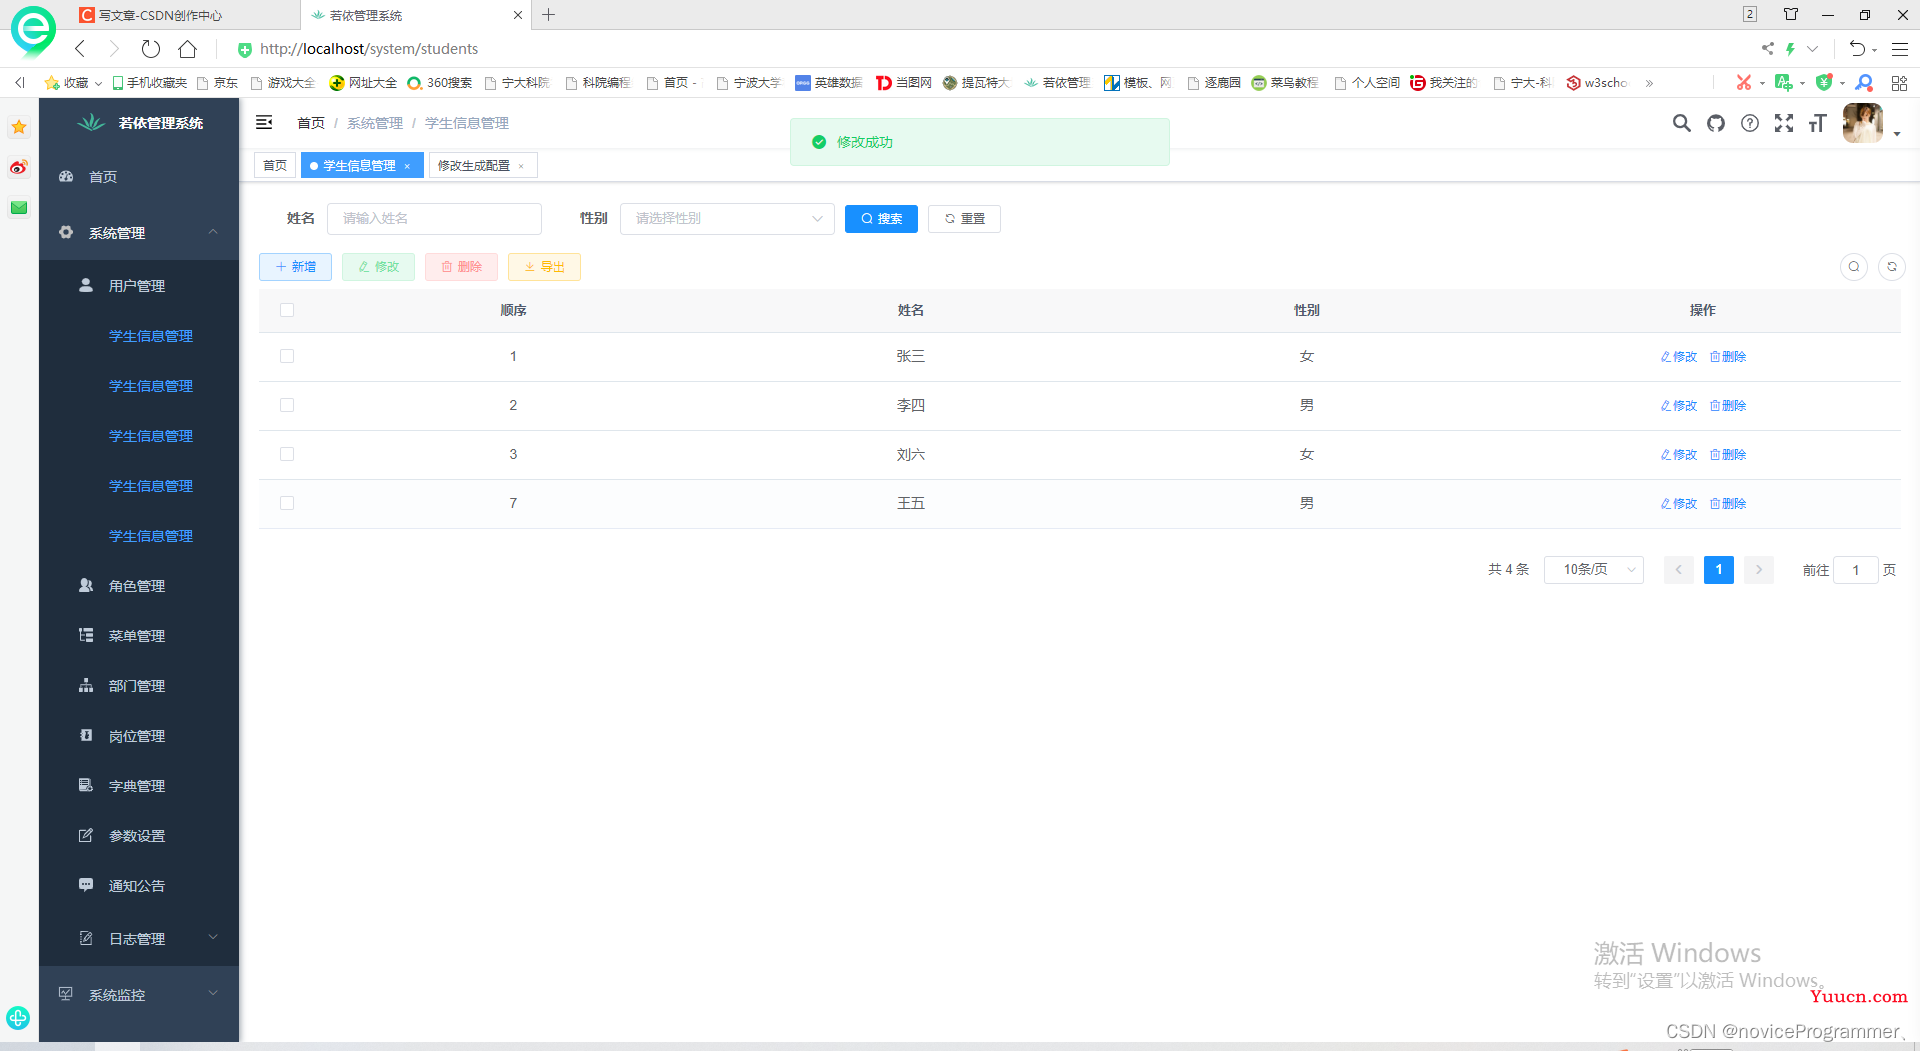Open the browser undo-close dropdown arrow
The width and height of the screenshot is (1920, 1051).
(1874, 49)
